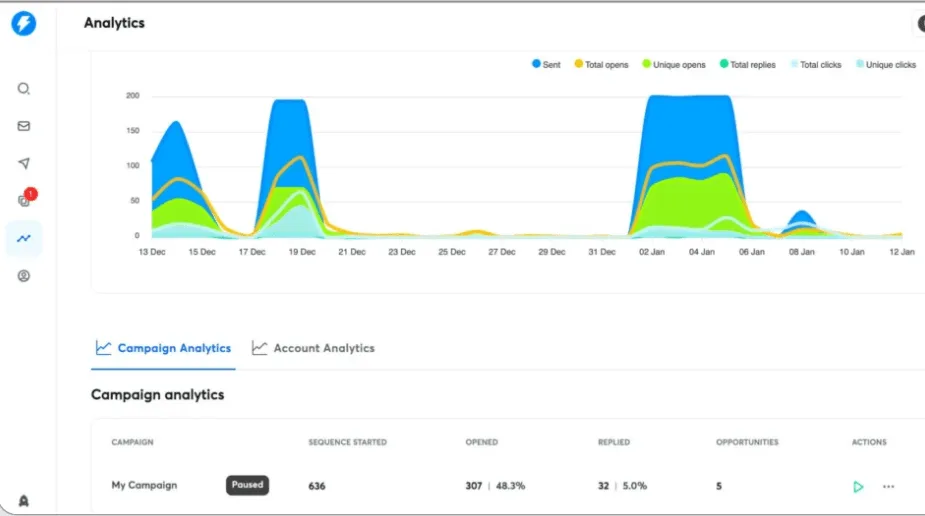Click the lightning bolt app logo
The image size is (925, 516).
23,23
